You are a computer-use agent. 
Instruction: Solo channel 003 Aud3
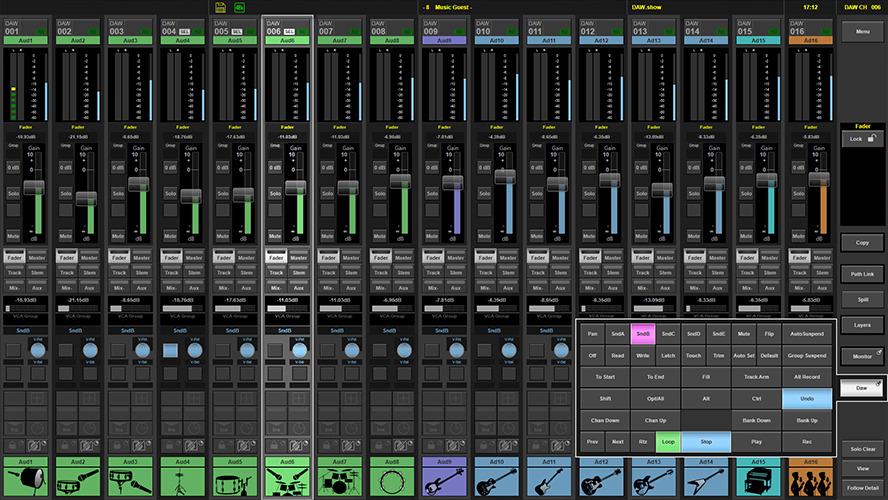[x=117, y=192]
